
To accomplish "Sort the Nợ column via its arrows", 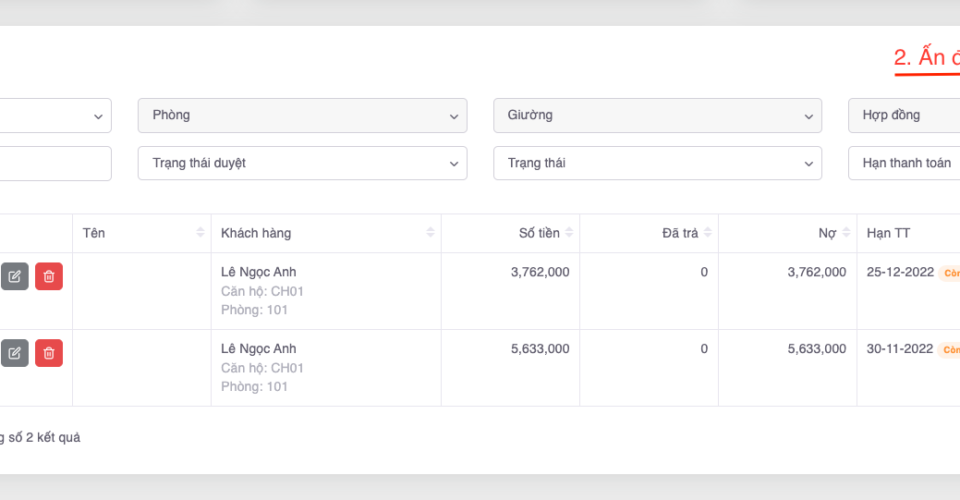I will [846, 233].
